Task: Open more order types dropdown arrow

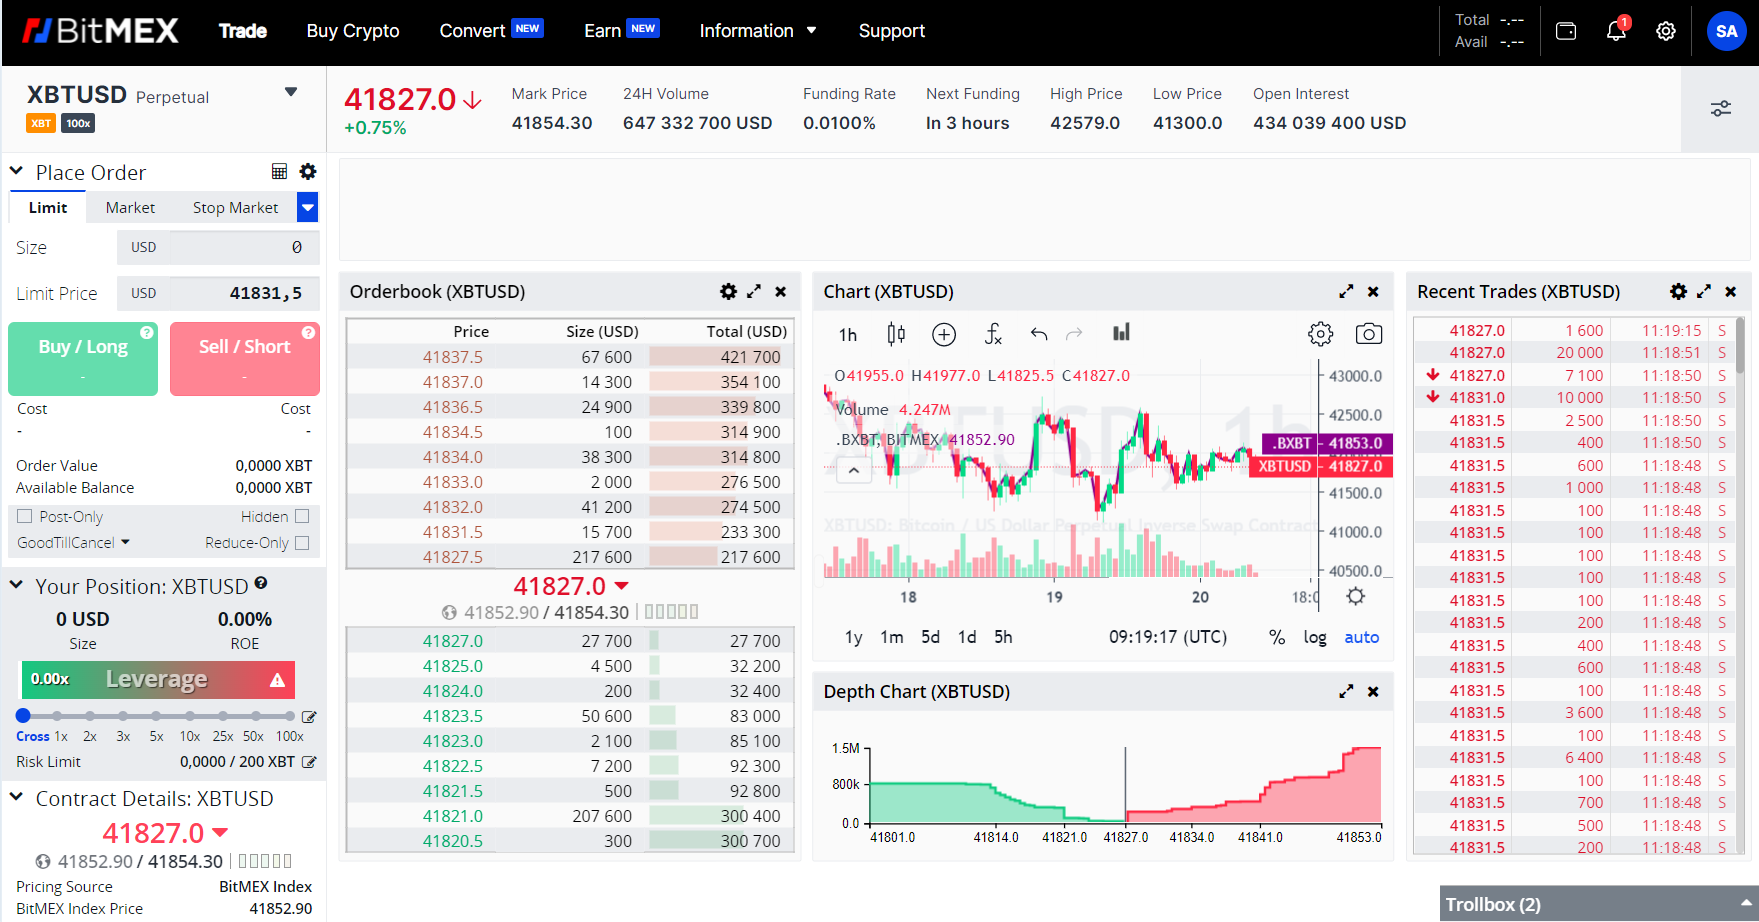Action: point(308,208)
